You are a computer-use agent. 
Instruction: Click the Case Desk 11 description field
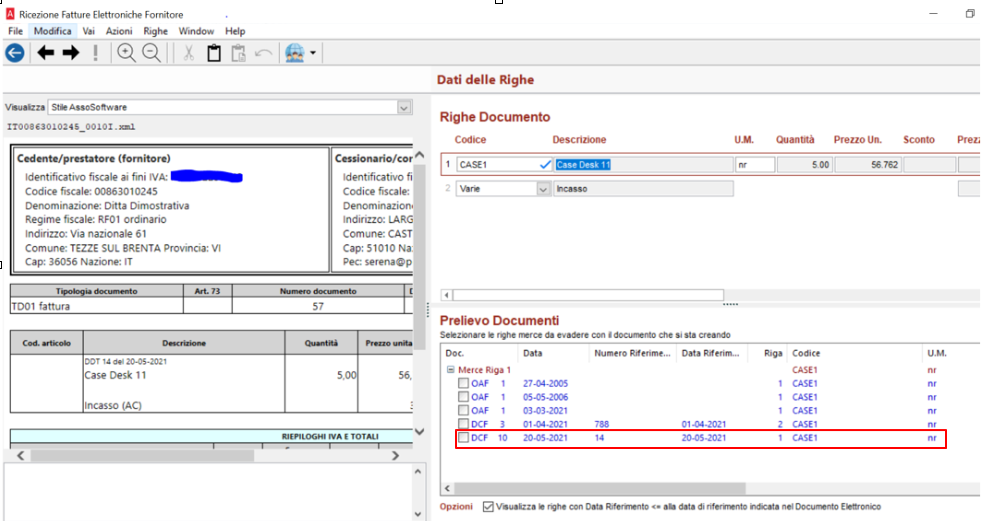coord(643,165)
